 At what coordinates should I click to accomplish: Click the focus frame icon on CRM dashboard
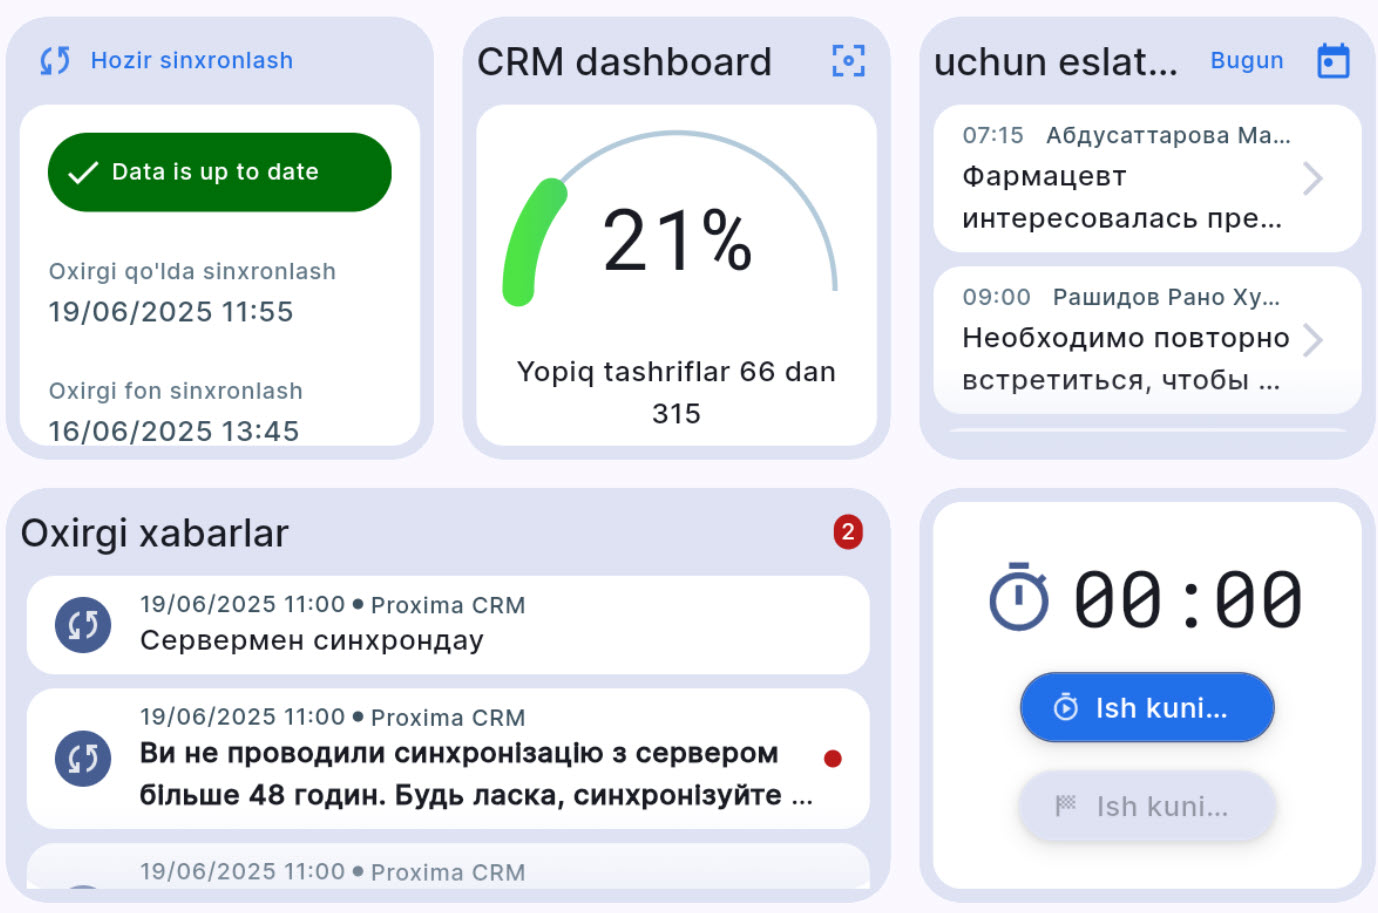coord(848,61)
